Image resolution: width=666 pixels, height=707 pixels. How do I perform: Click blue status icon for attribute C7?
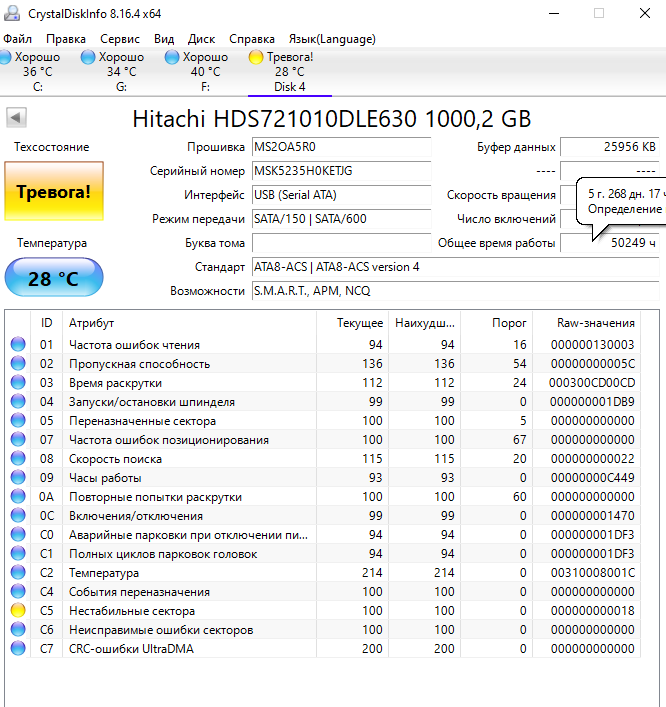pos(18,648)
